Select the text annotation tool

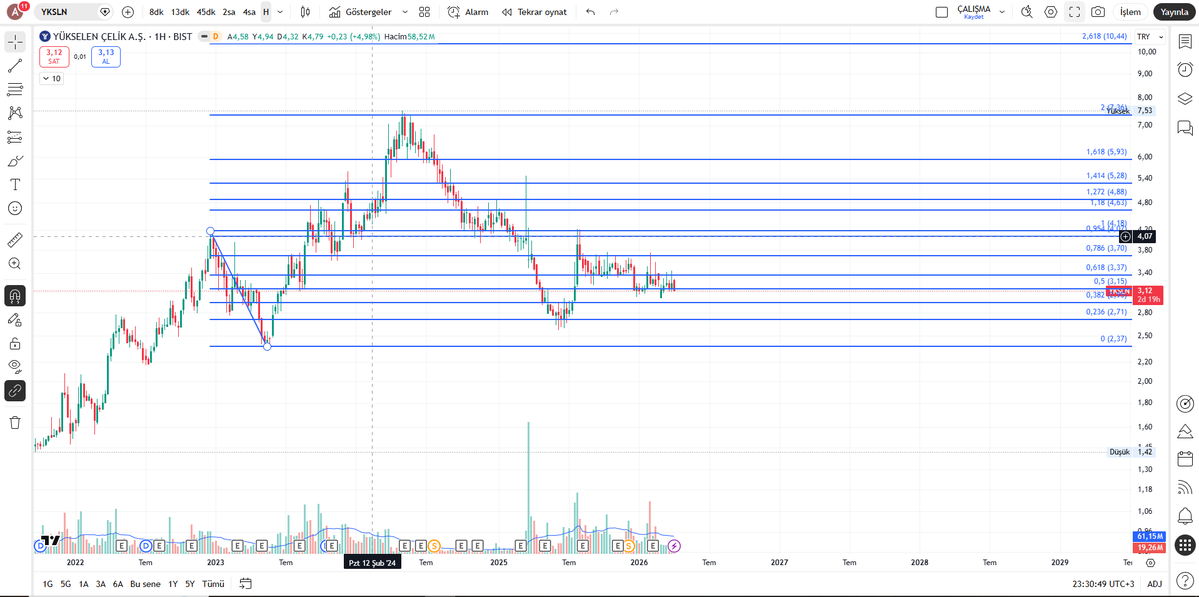[15, 184]
